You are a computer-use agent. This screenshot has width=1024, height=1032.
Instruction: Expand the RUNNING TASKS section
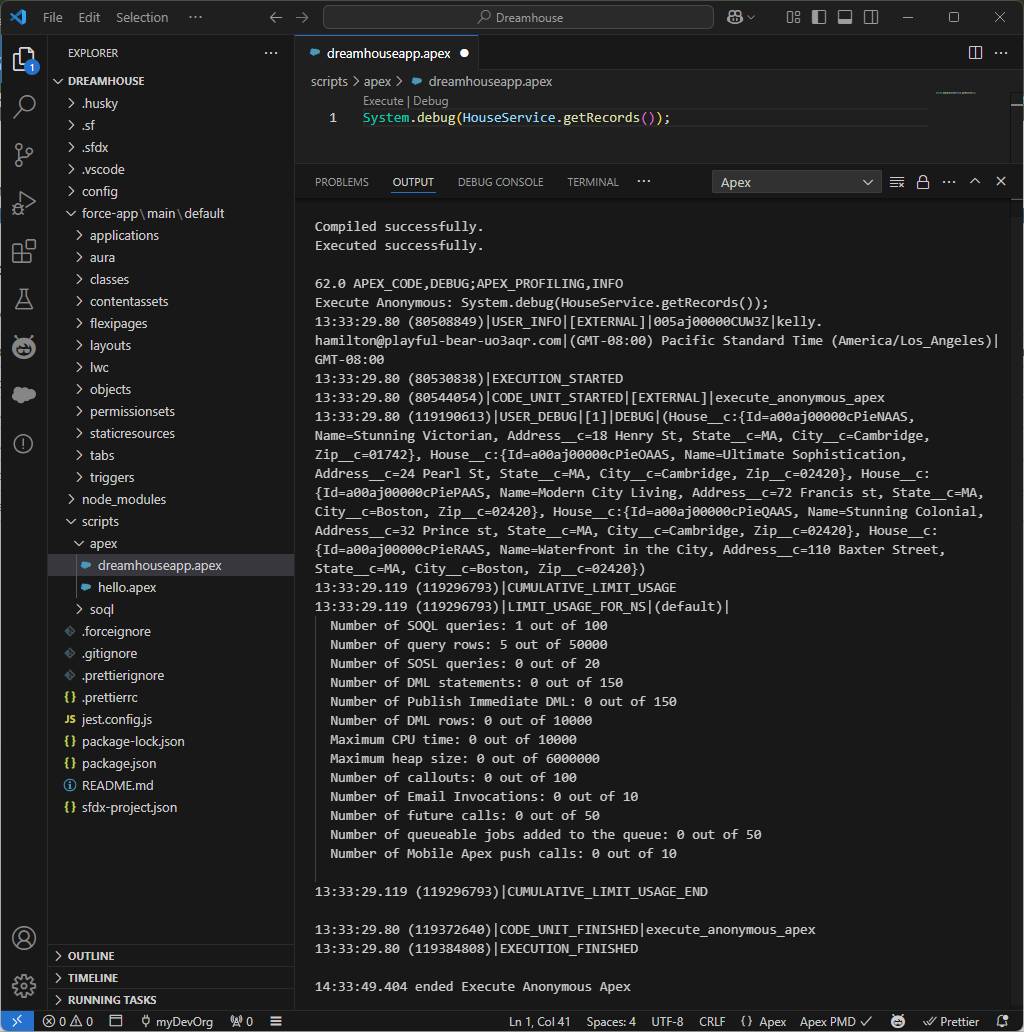(171, 1000)
